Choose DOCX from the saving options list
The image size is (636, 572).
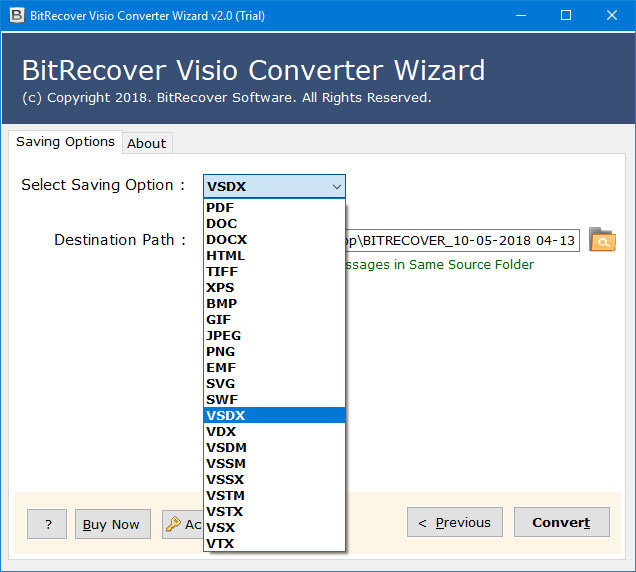tap(274, 239)
